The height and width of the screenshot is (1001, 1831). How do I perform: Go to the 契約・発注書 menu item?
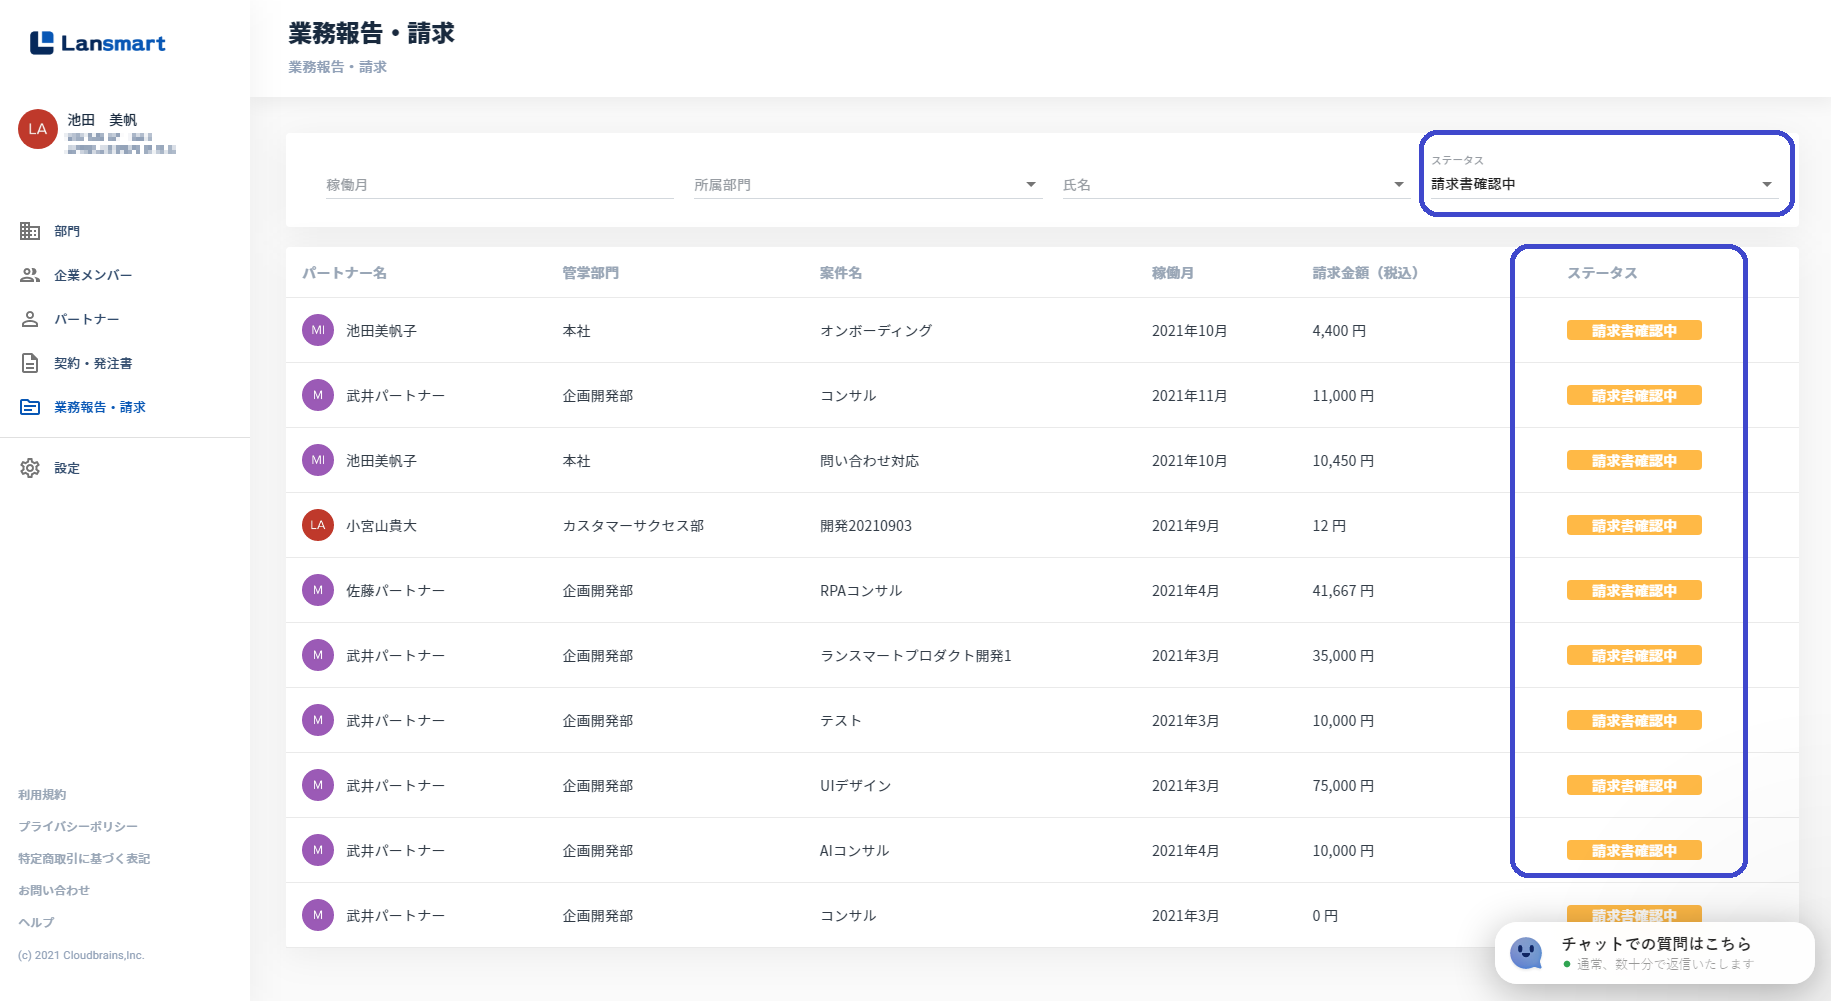[x=93, y=363]
